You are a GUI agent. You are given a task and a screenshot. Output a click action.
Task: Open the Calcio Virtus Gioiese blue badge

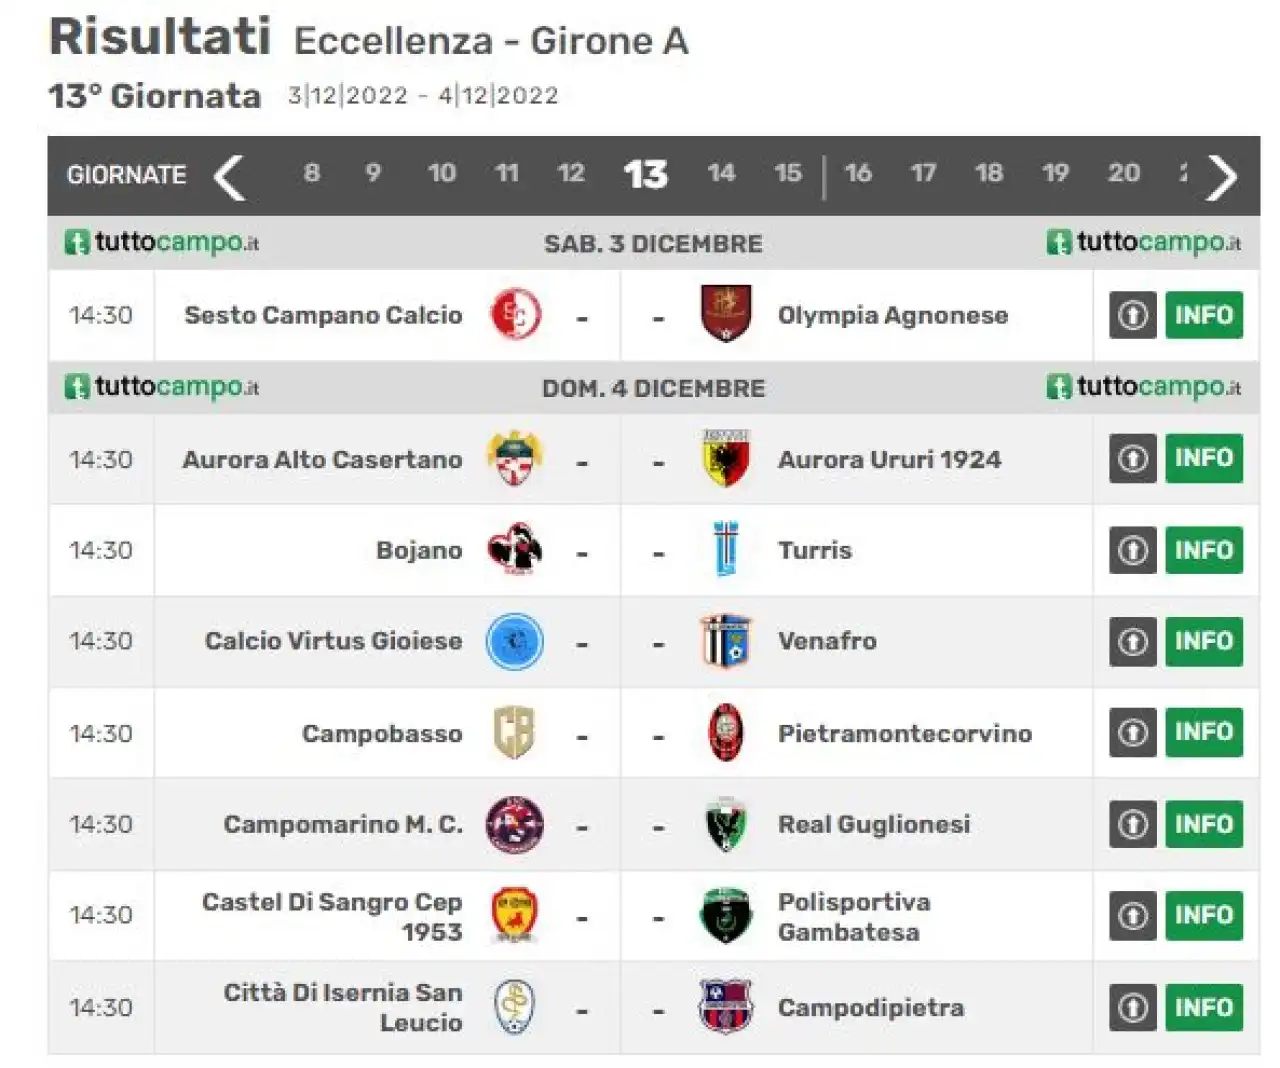tap(515, 641)
